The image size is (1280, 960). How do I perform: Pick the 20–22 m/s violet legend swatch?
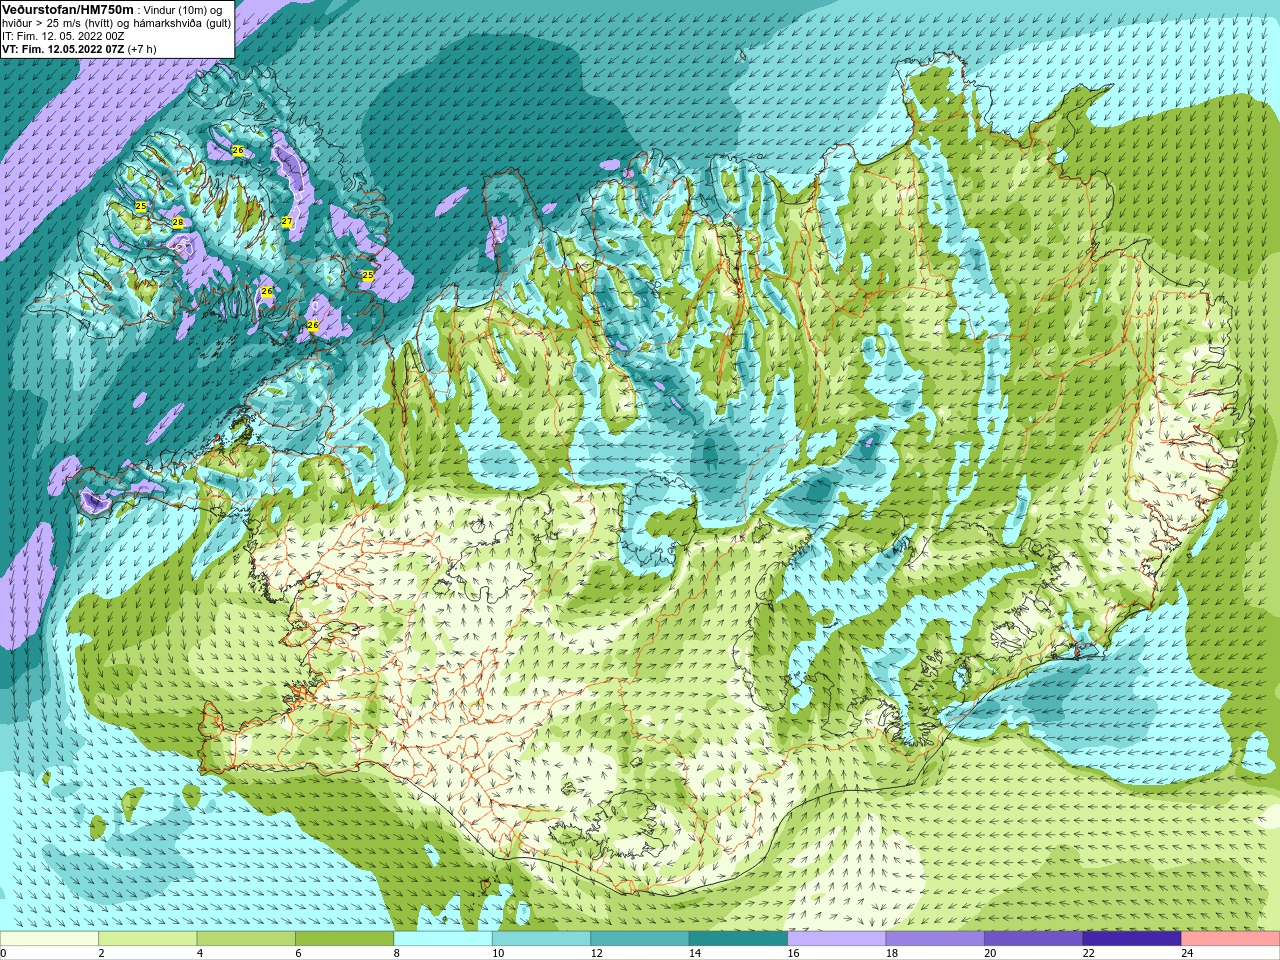tap(1034, 939)
